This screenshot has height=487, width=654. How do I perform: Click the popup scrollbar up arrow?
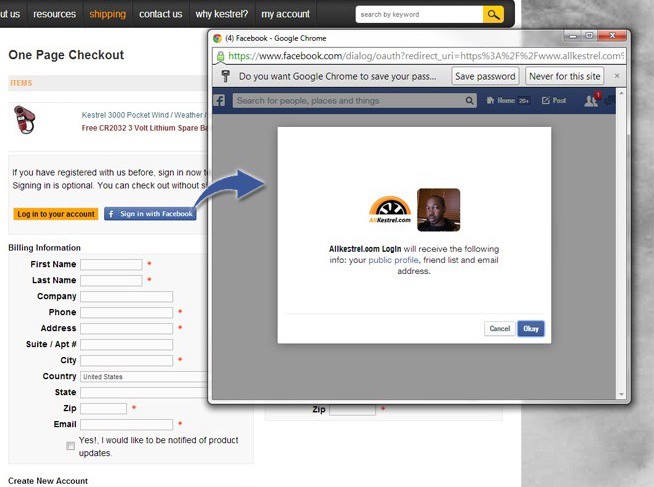click(621, 93)
